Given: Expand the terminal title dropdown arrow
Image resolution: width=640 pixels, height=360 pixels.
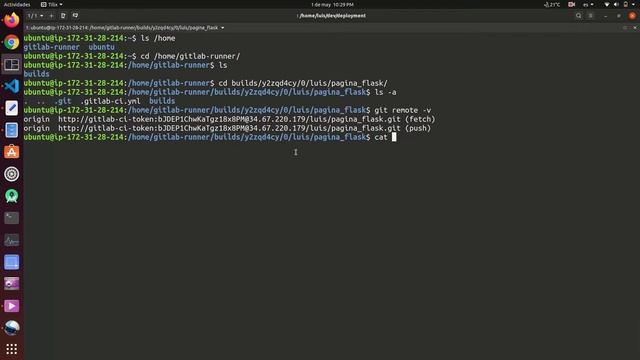Looking at the screenshot, I should pyautogui.click(x=222, y=28).
